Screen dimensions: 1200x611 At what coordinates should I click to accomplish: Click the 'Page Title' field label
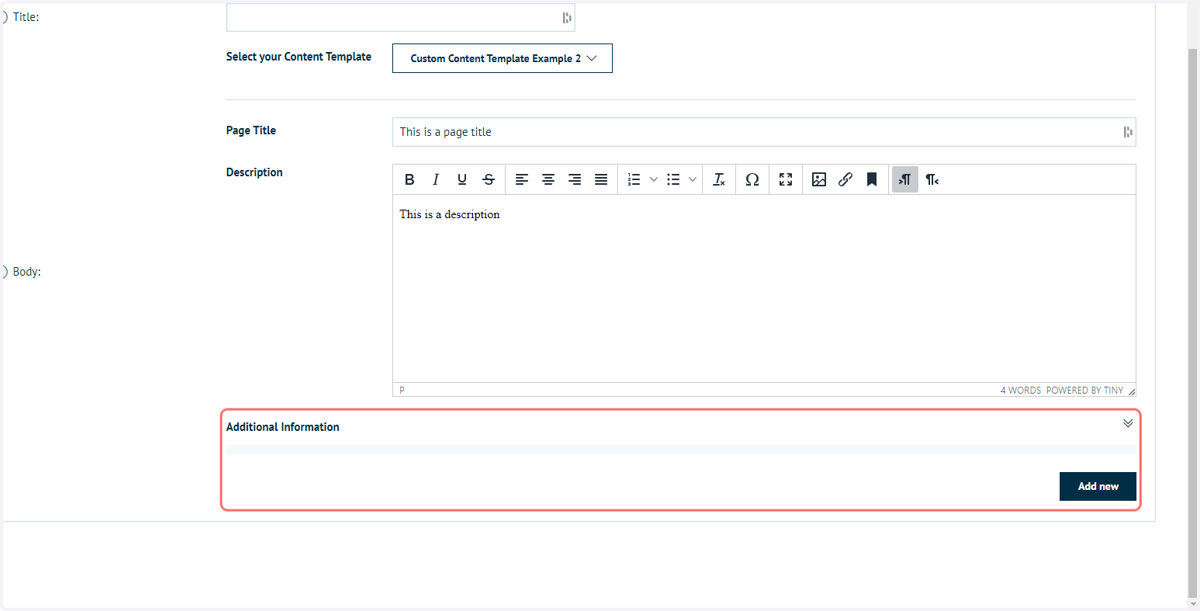click(x=251, y=130)
